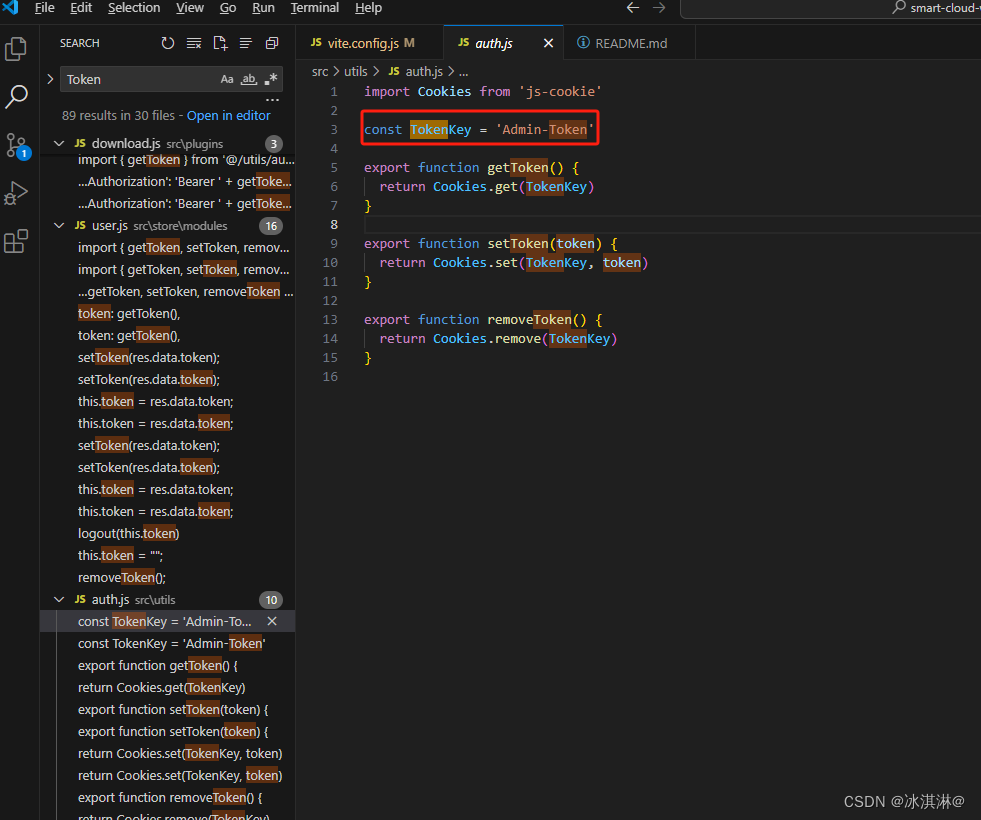The width and height of the screenshot is (981, 820).
Task: Open the Extensions view
Action: point(16,241)
